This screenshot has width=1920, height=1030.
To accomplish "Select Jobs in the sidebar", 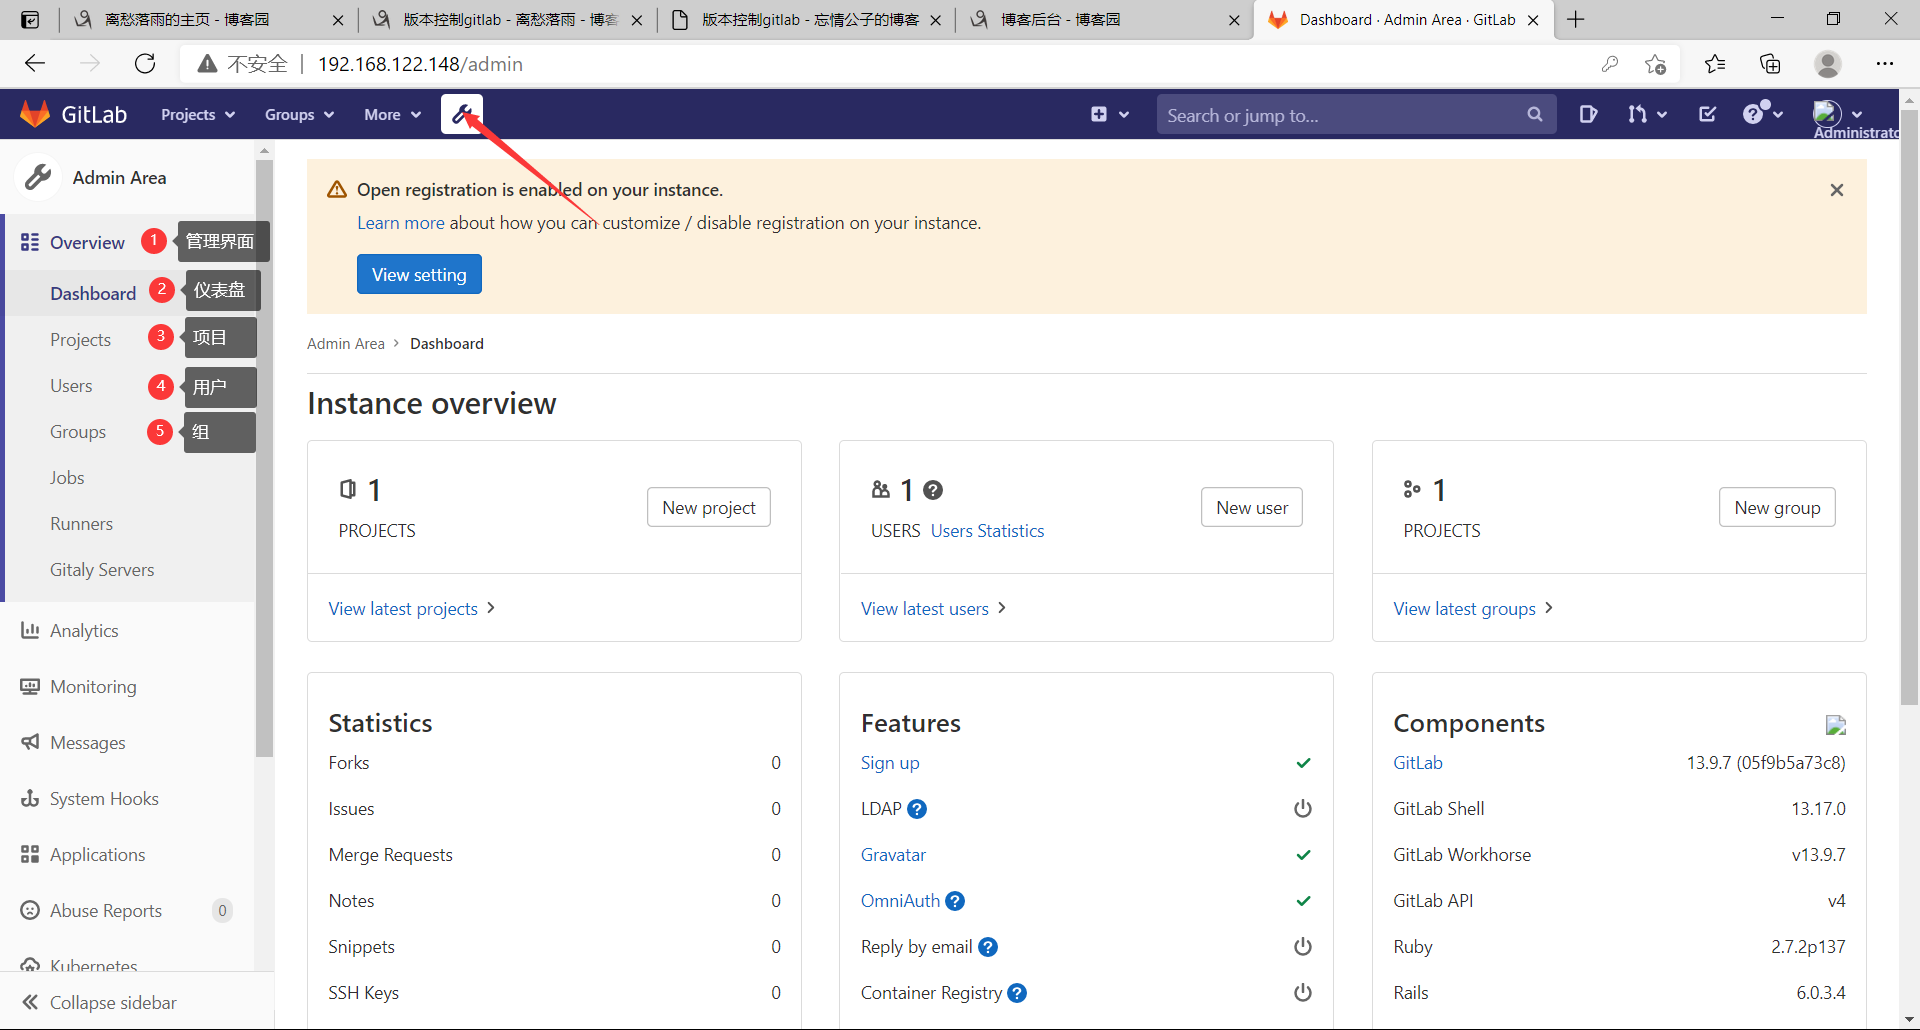I will (67, 478).
